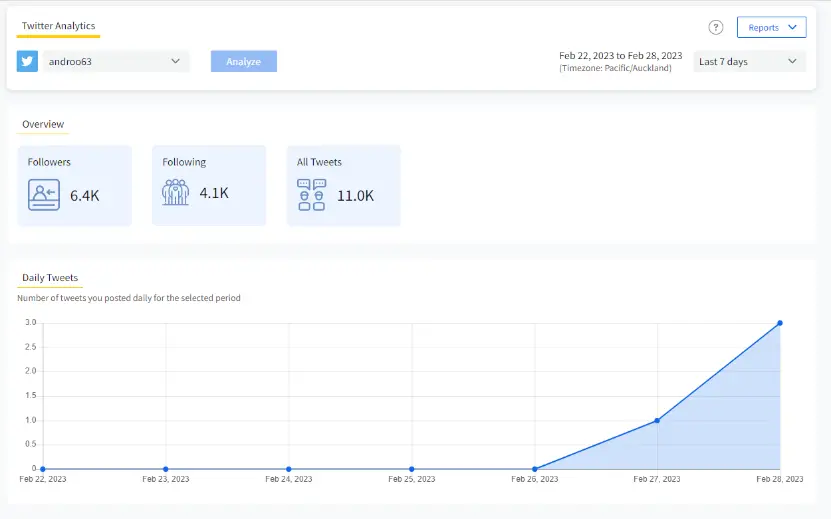Click the Feb 24, 2023 data point
This screenshot has height=519, width=831.
point(288,468)
